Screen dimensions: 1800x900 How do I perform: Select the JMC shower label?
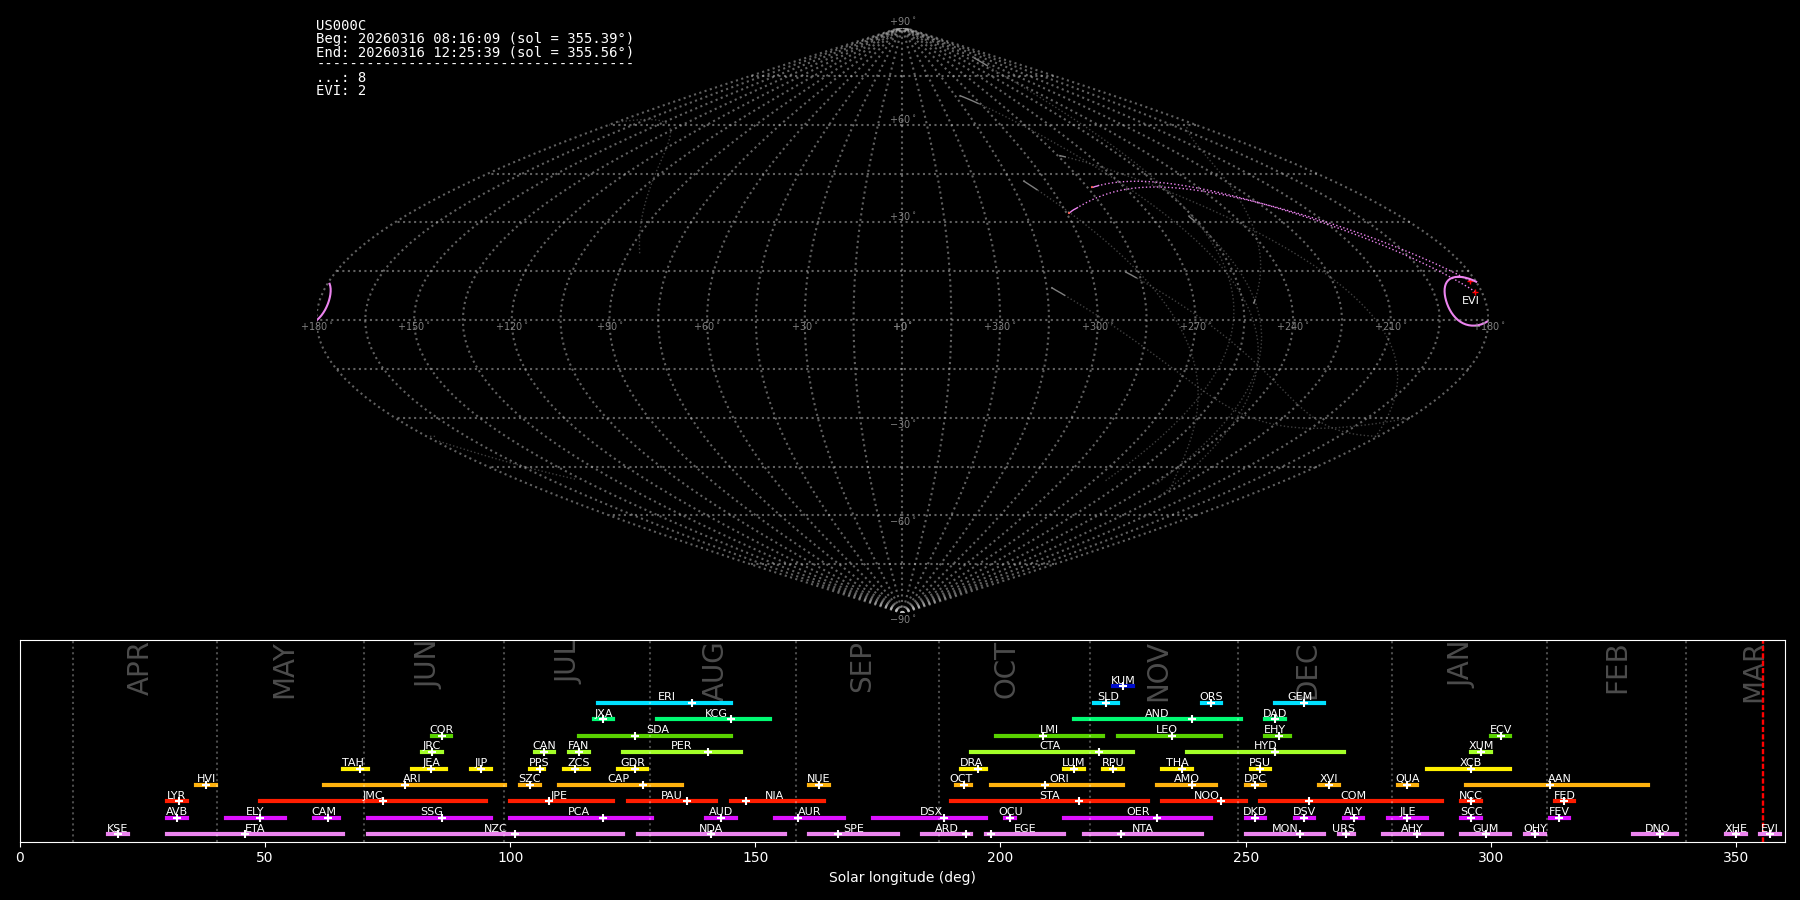click(x=372, y=796)
